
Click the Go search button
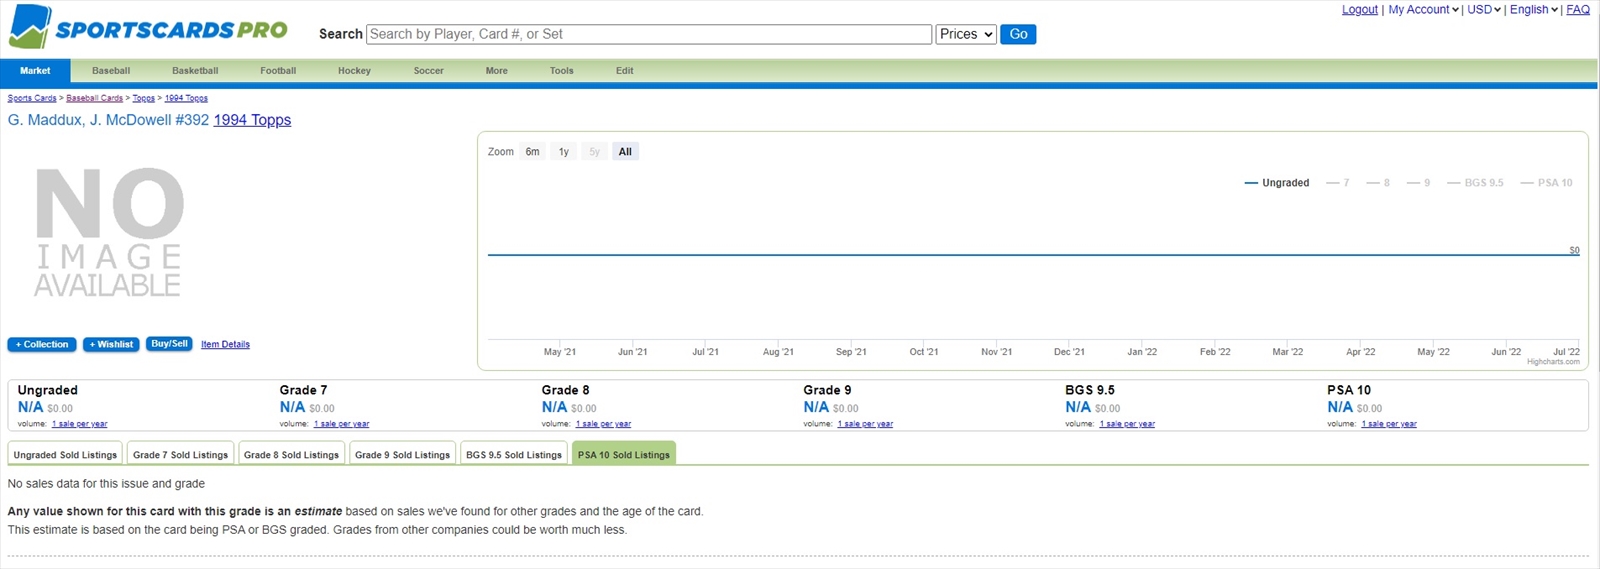1018,34
